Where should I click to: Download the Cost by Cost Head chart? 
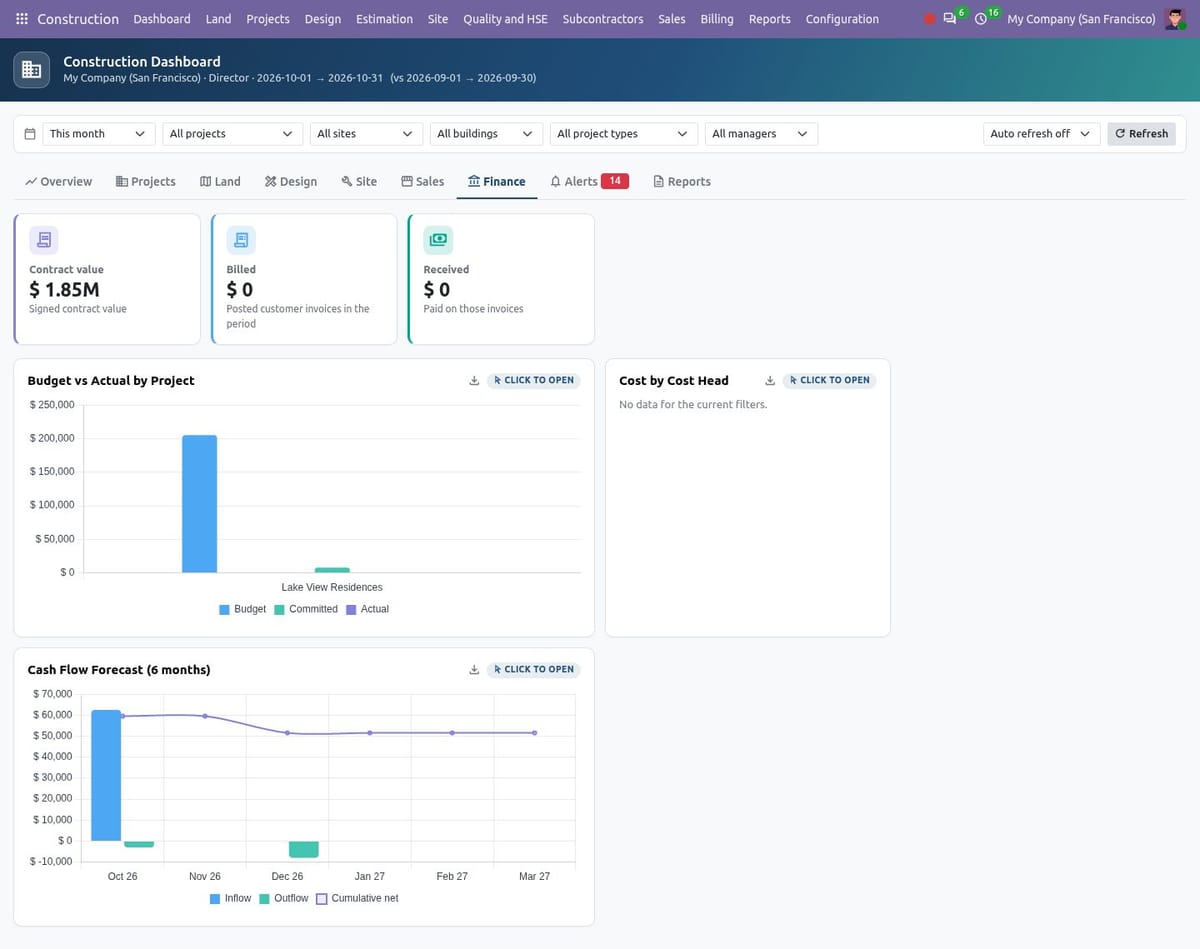click(x=770, y=381)
